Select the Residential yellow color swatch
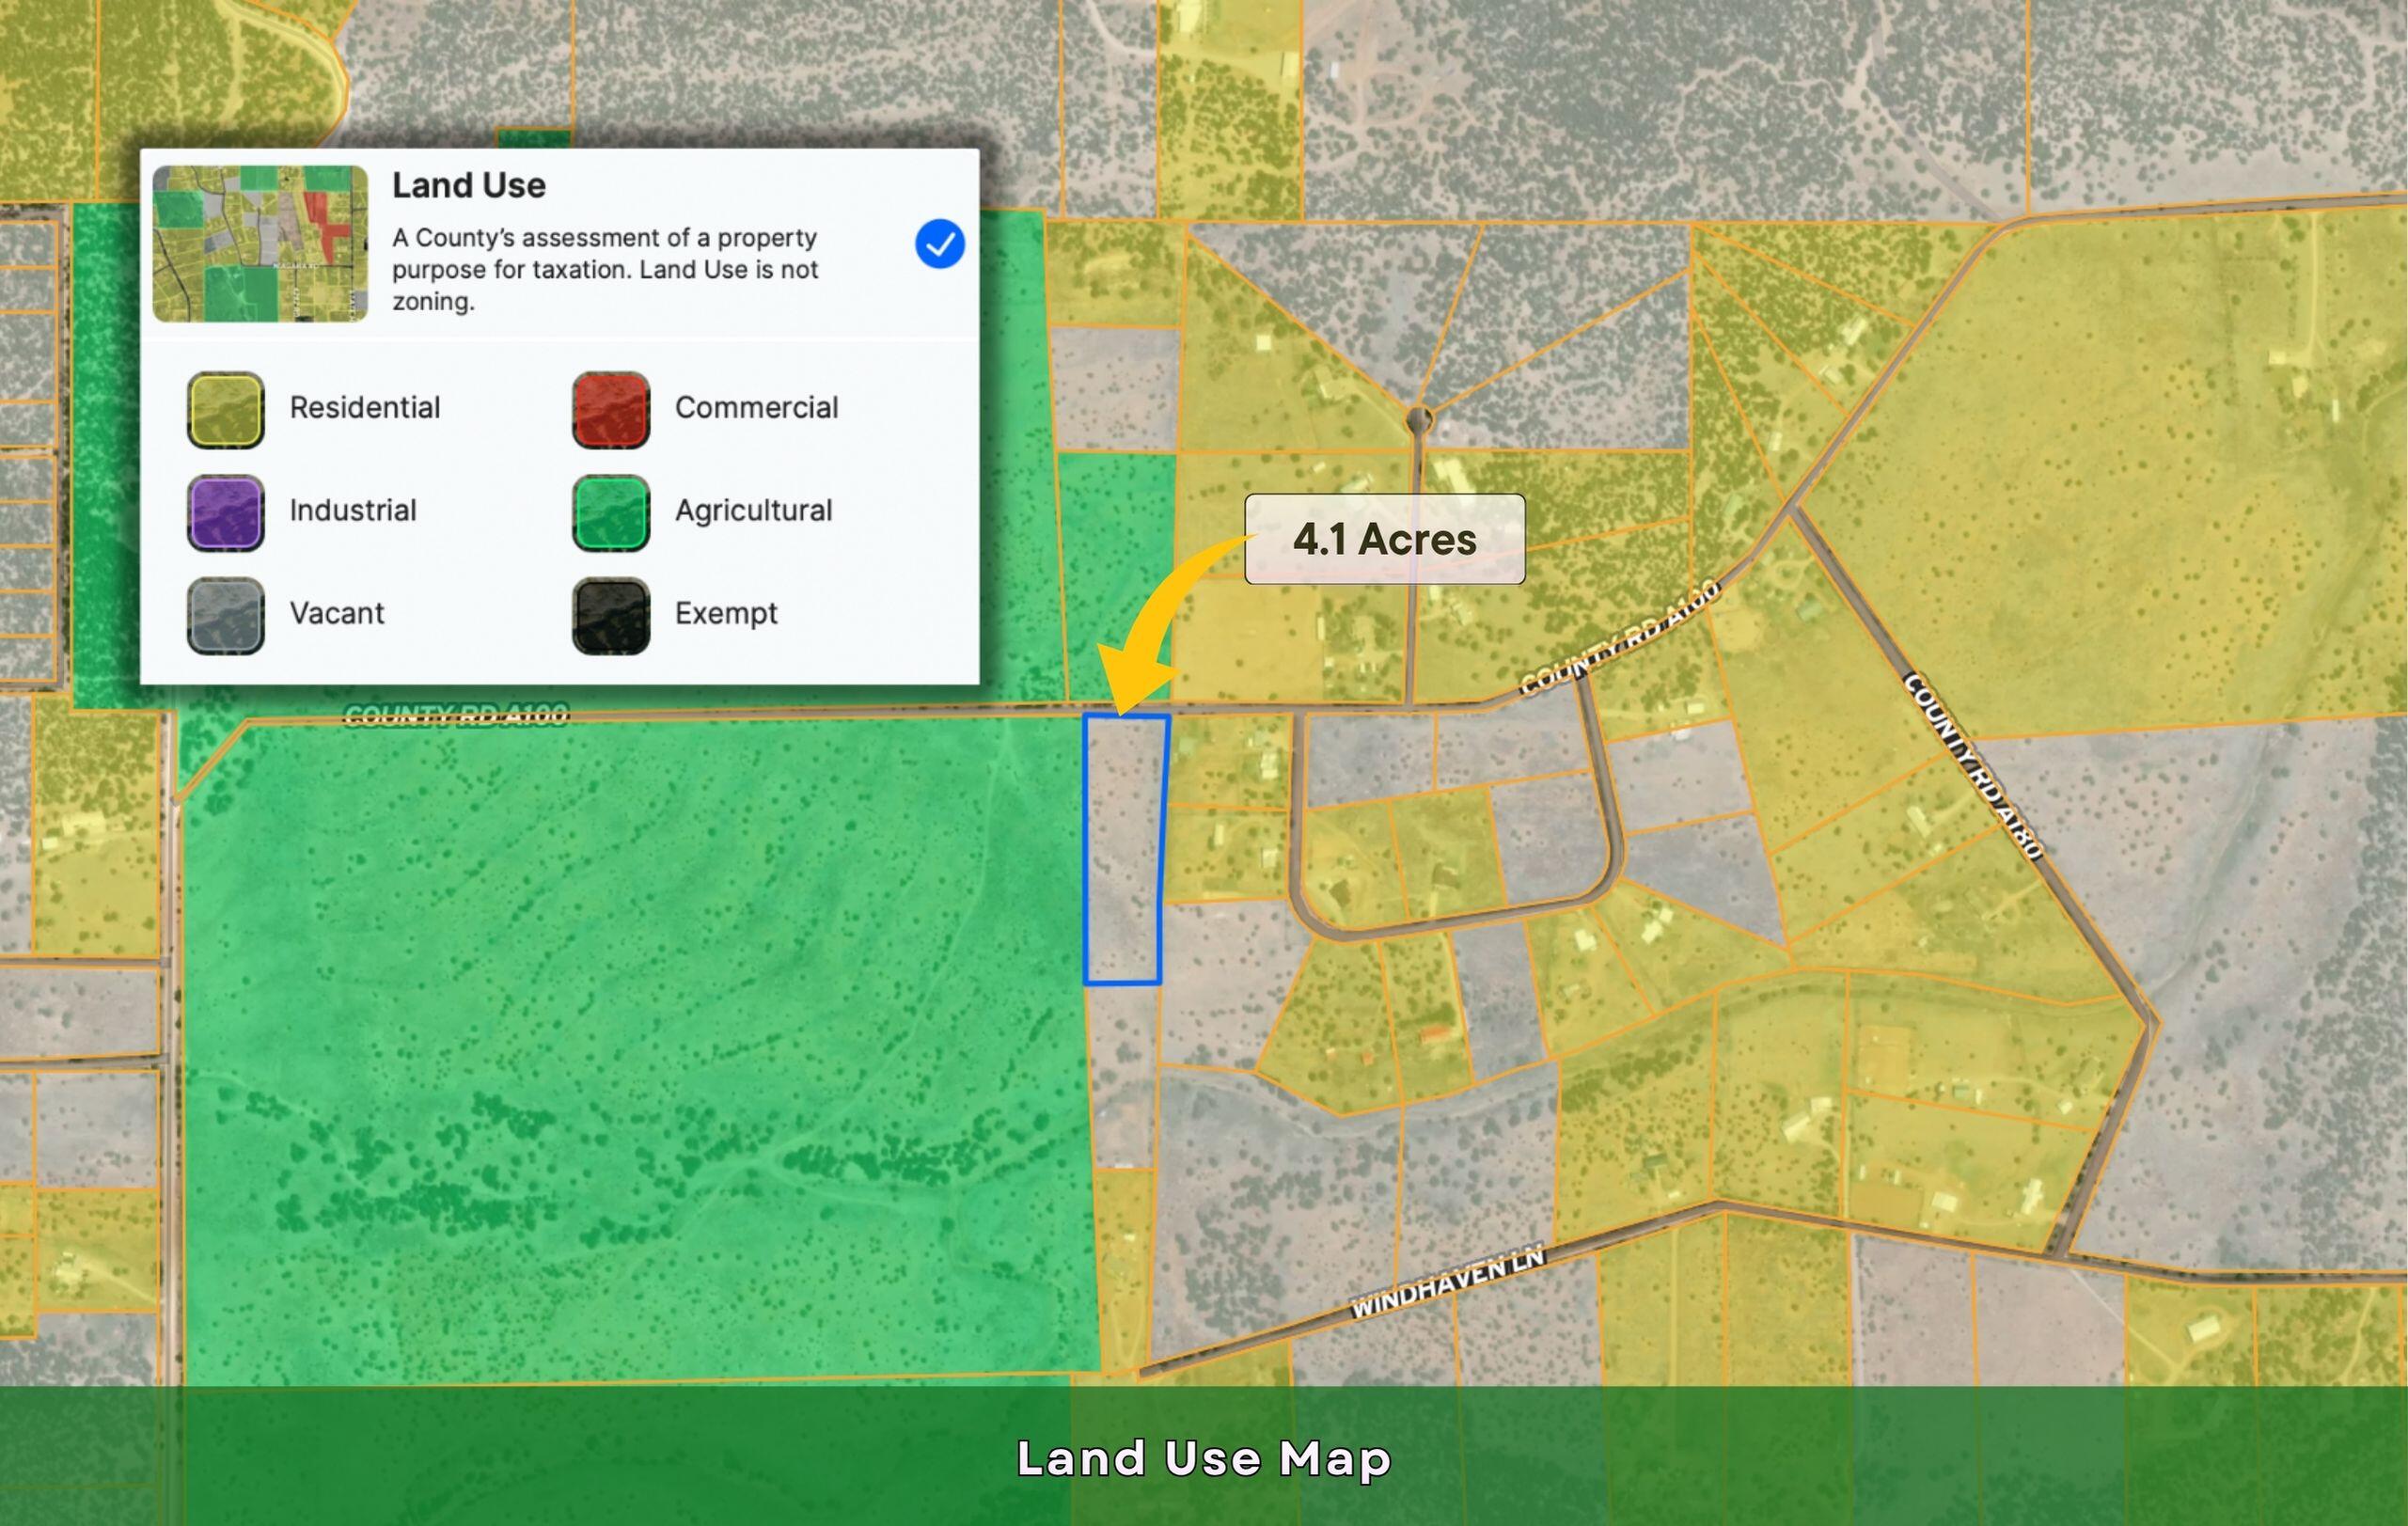This screenshot has width=2408, height=1526. coord(226,409)
